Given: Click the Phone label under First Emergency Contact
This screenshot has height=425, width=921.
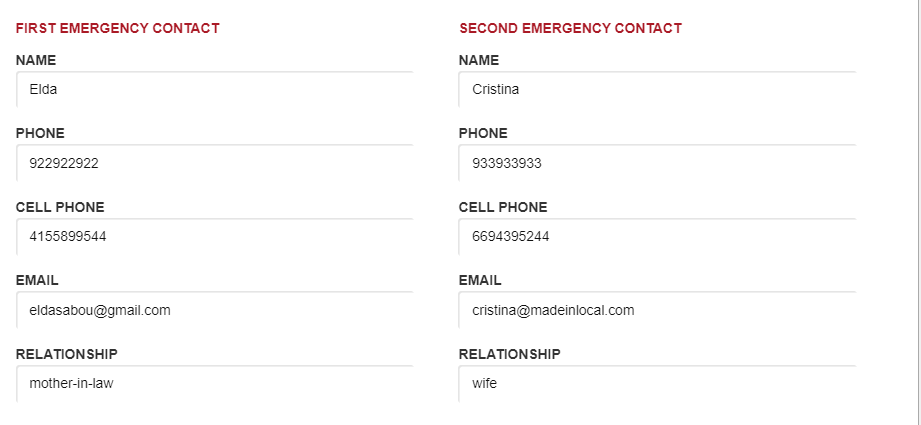Looking at the screenshot, I should pyautogui.click(x=40, y=133).
